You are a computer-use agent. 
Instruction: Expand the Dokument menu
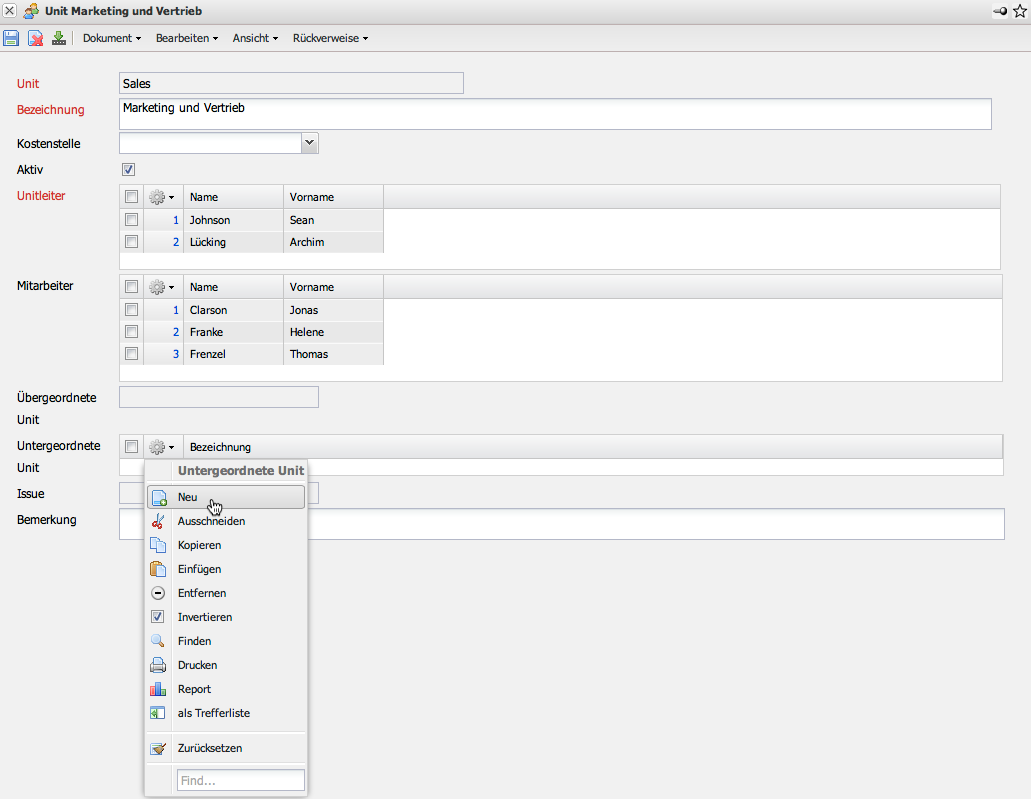tap(111, 38)
